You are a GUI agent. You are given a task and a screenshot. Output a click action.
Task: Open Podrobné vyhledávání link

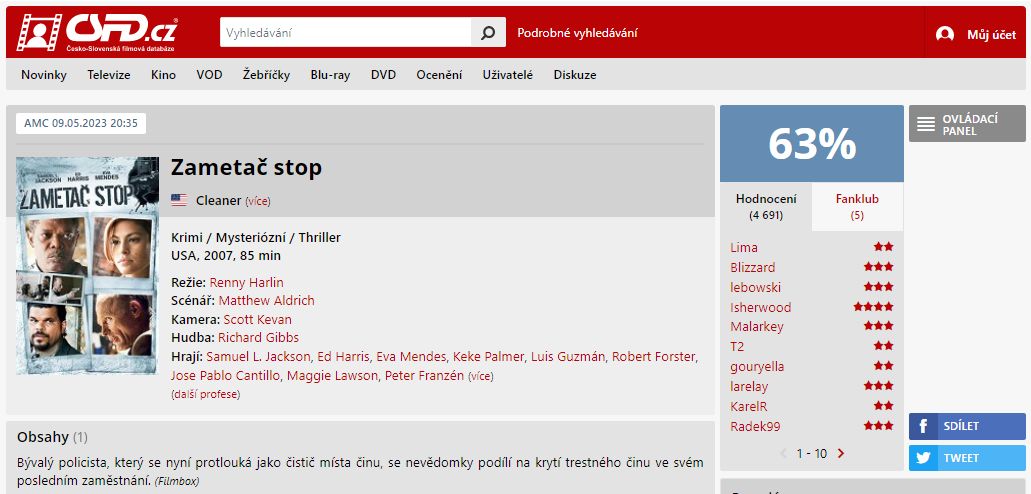point(577,33)
